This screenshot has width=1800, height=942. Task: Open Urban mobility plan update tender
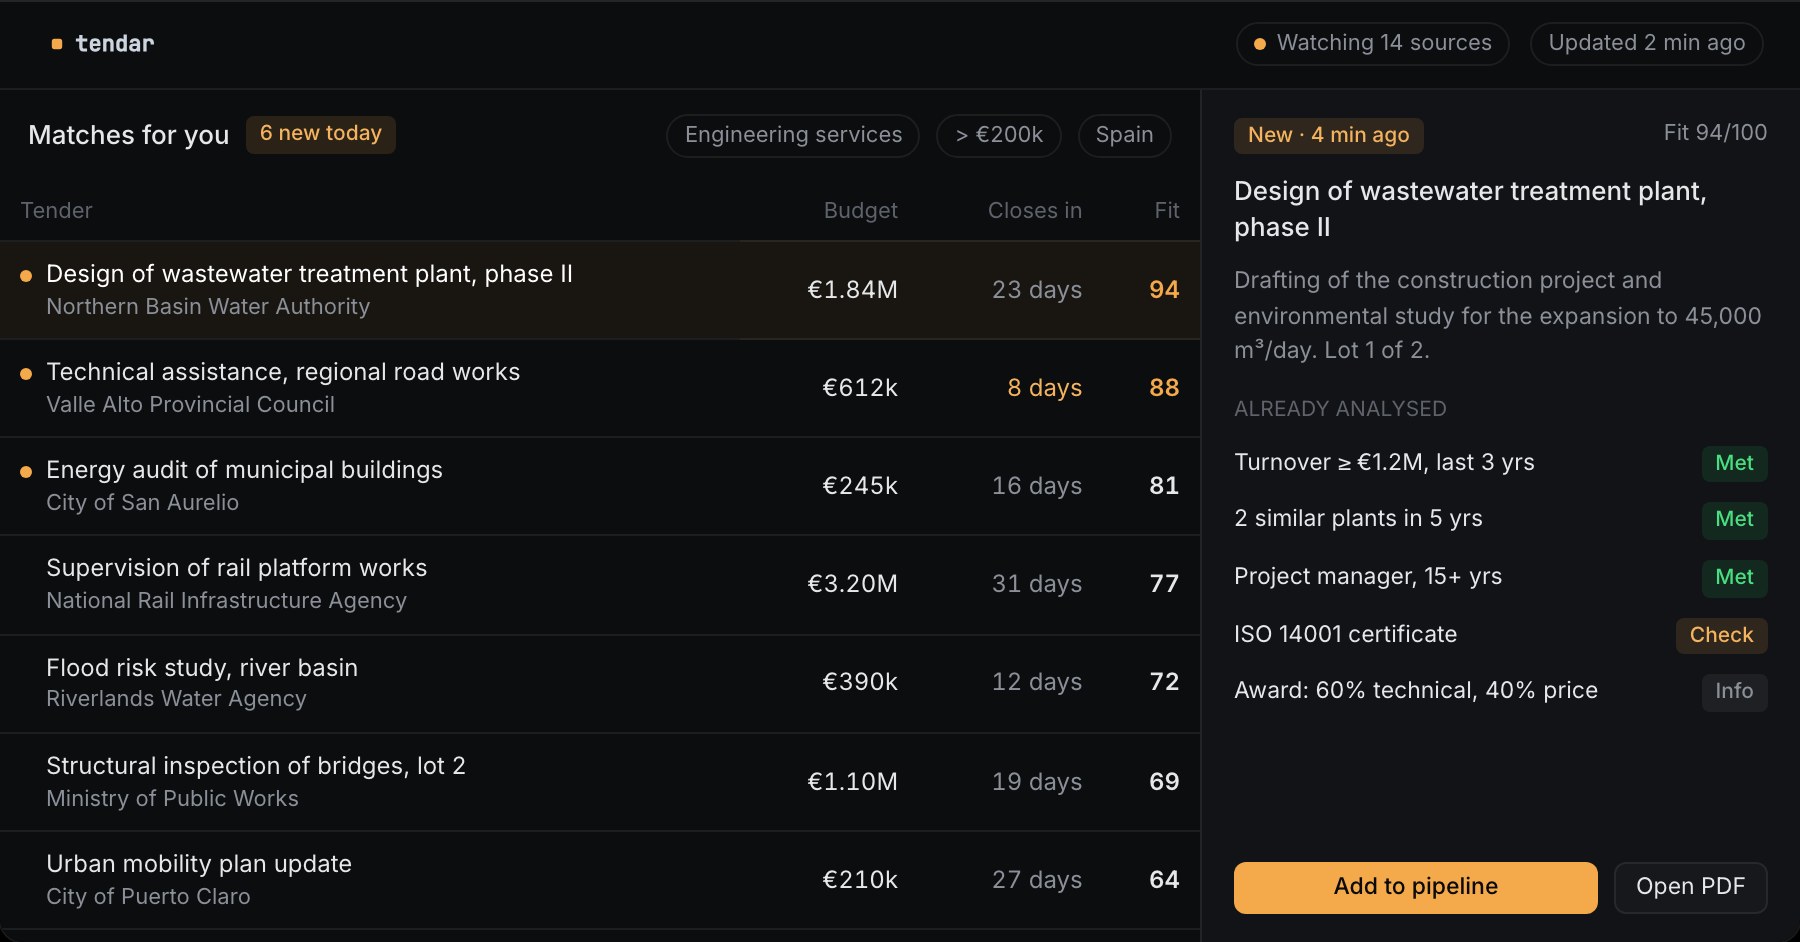[600, 880]
